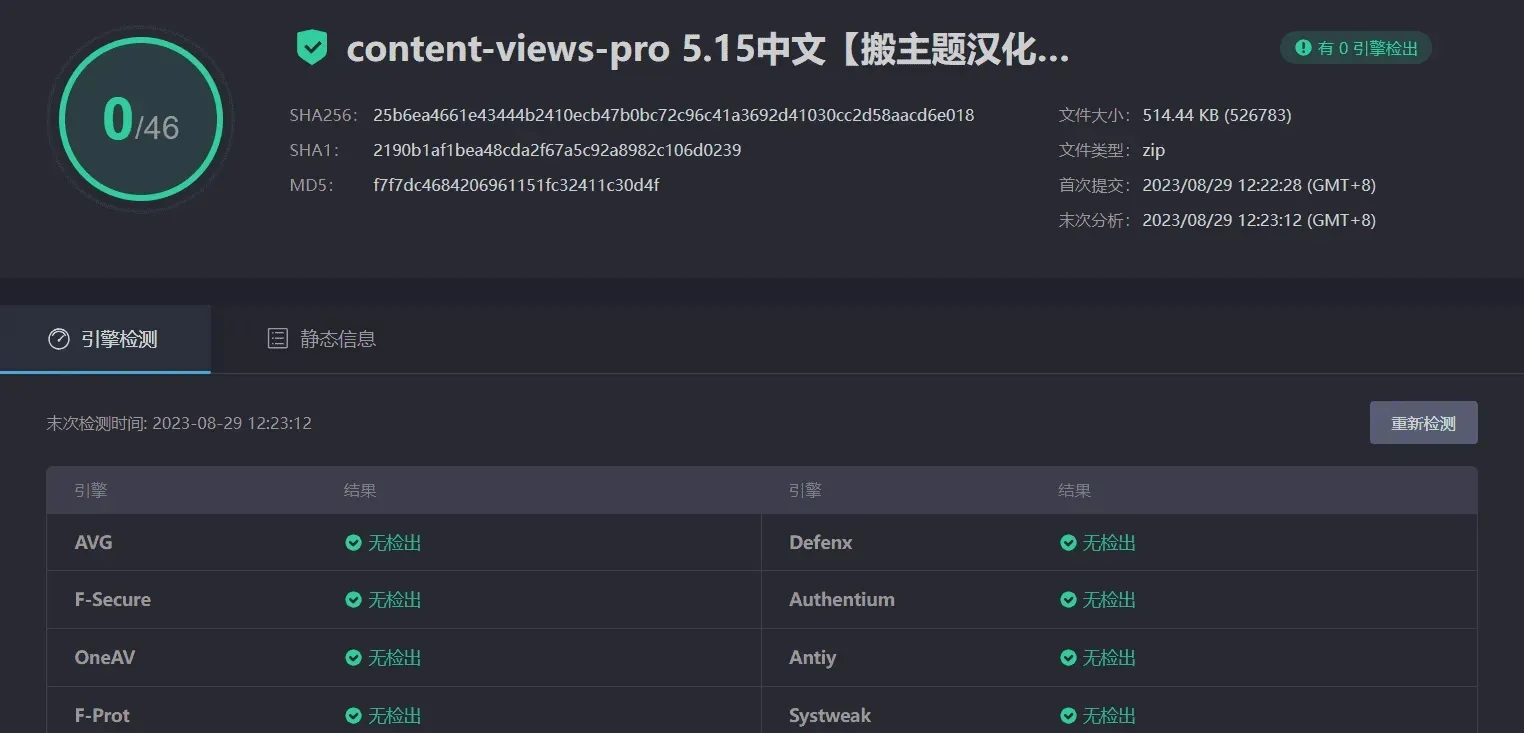Click the 首次提交 timestamp 12:22:28
The image size is (1524, 733).
tap(1259, 185)
